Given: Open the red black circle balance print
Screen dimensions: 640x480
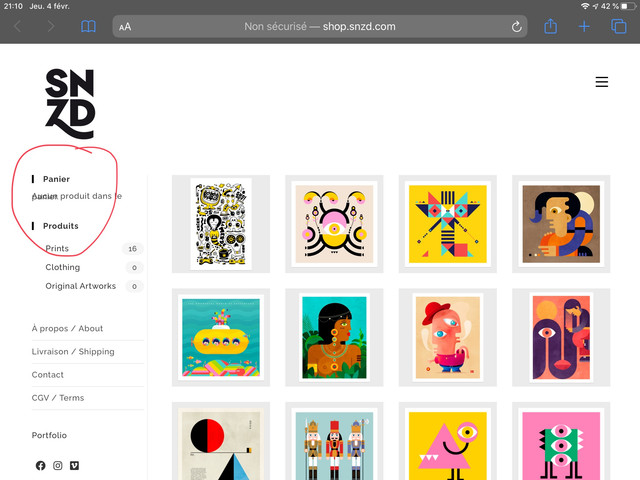Looking at the screenshot, I should point(221,441).
